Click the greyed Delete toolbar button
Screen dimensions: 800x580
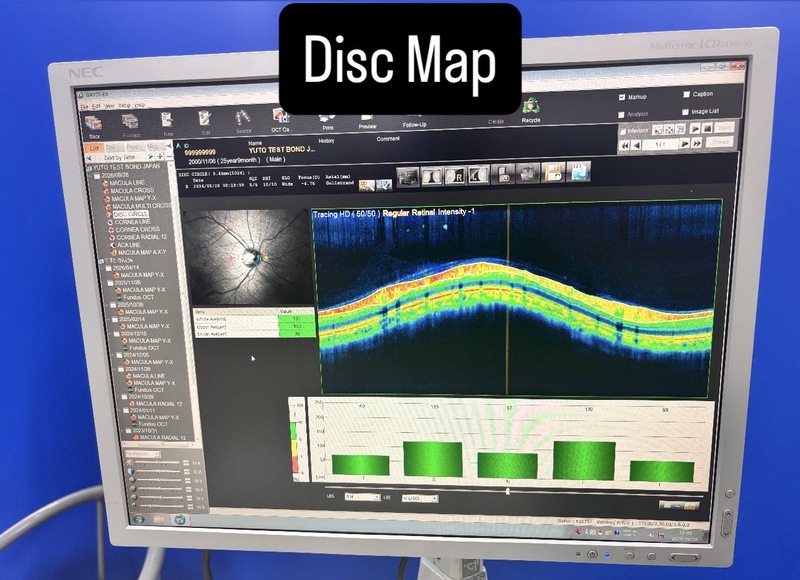pos(495,121)
